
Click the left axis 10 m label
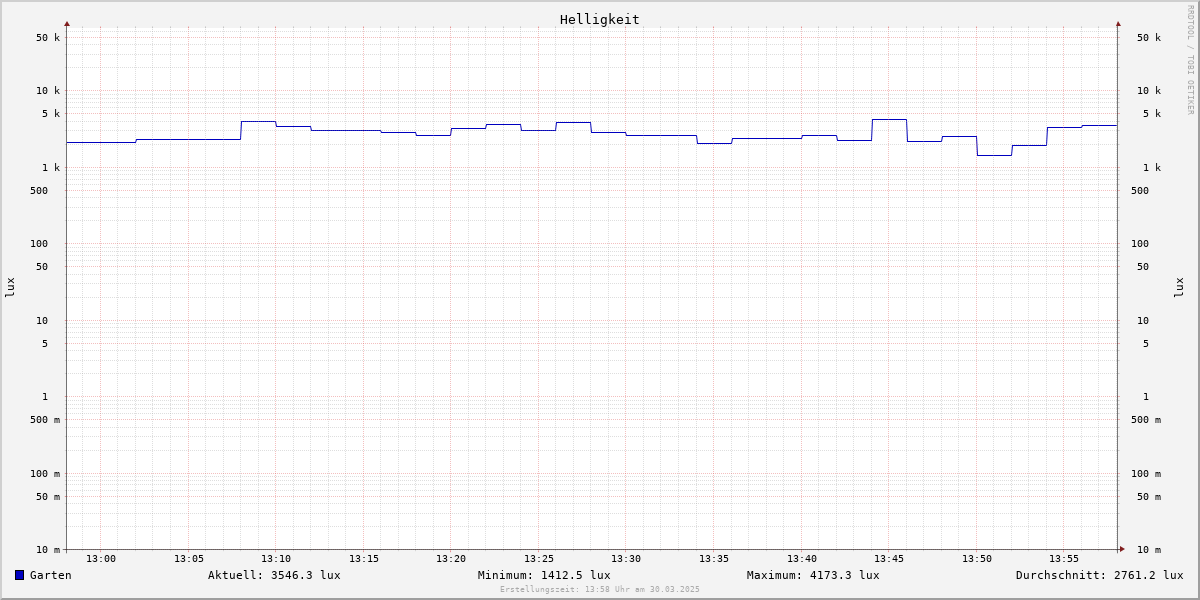click(48, 550)
